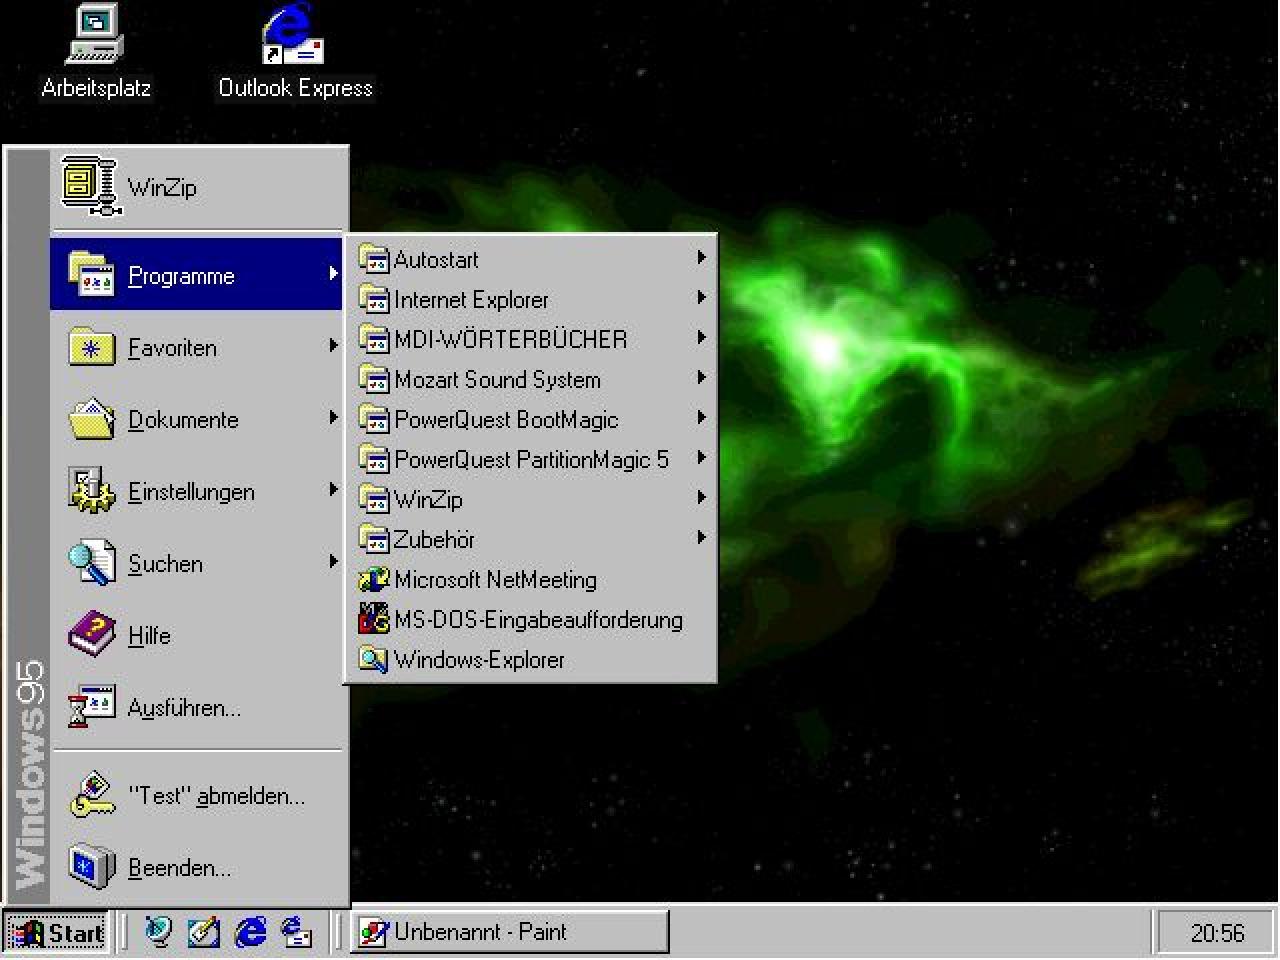1280x960 pixels.
Task: Click the Programme folder icon
Action: coord(91,274)
